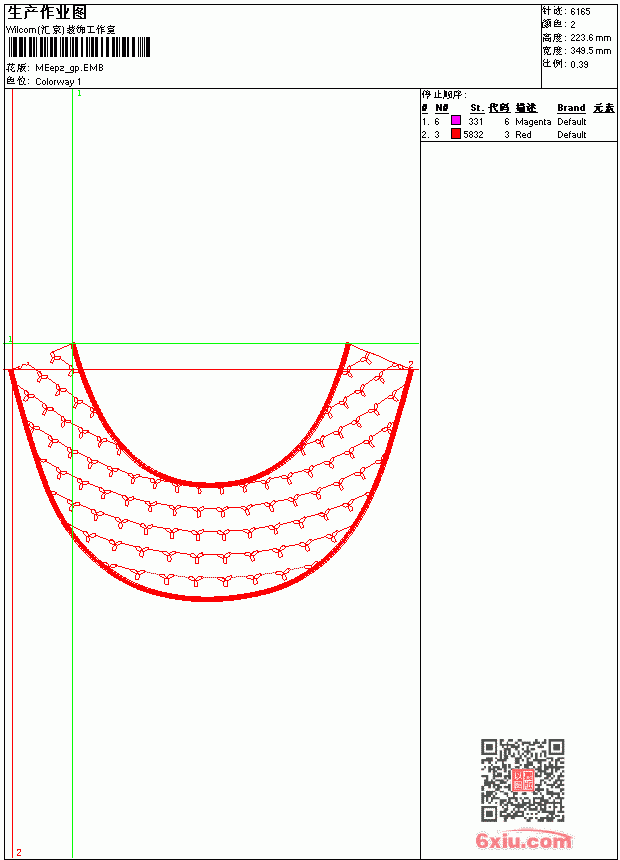The height and width of the screenshot is (860, 620).
Task: Select the Red row with 5832 stitches
Action: tap(518, 134)
